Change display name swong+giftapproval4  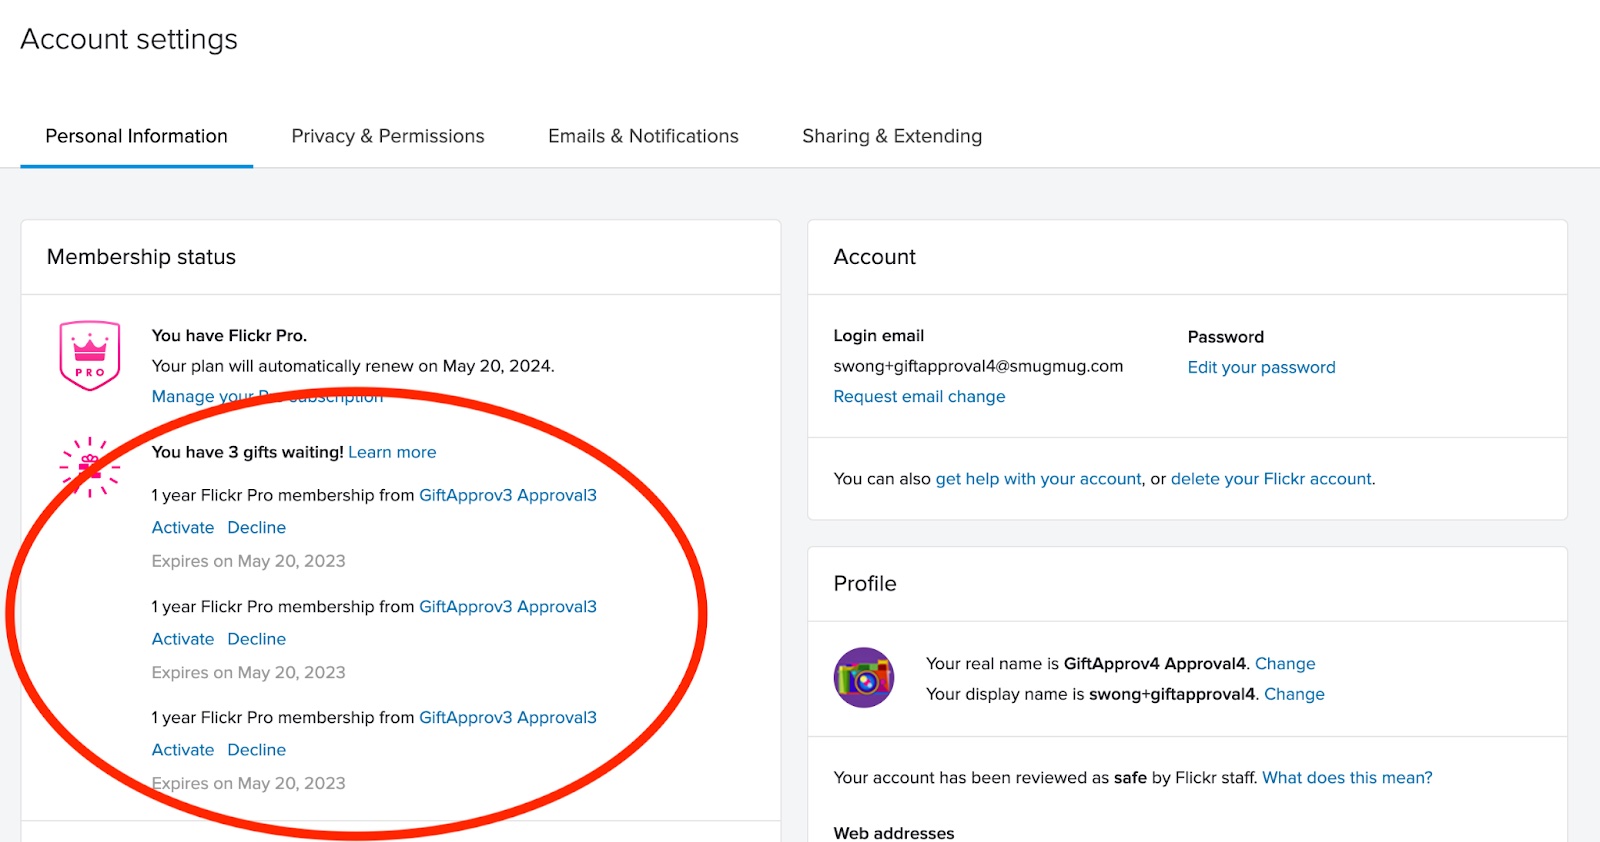(x=1294, y=694)
